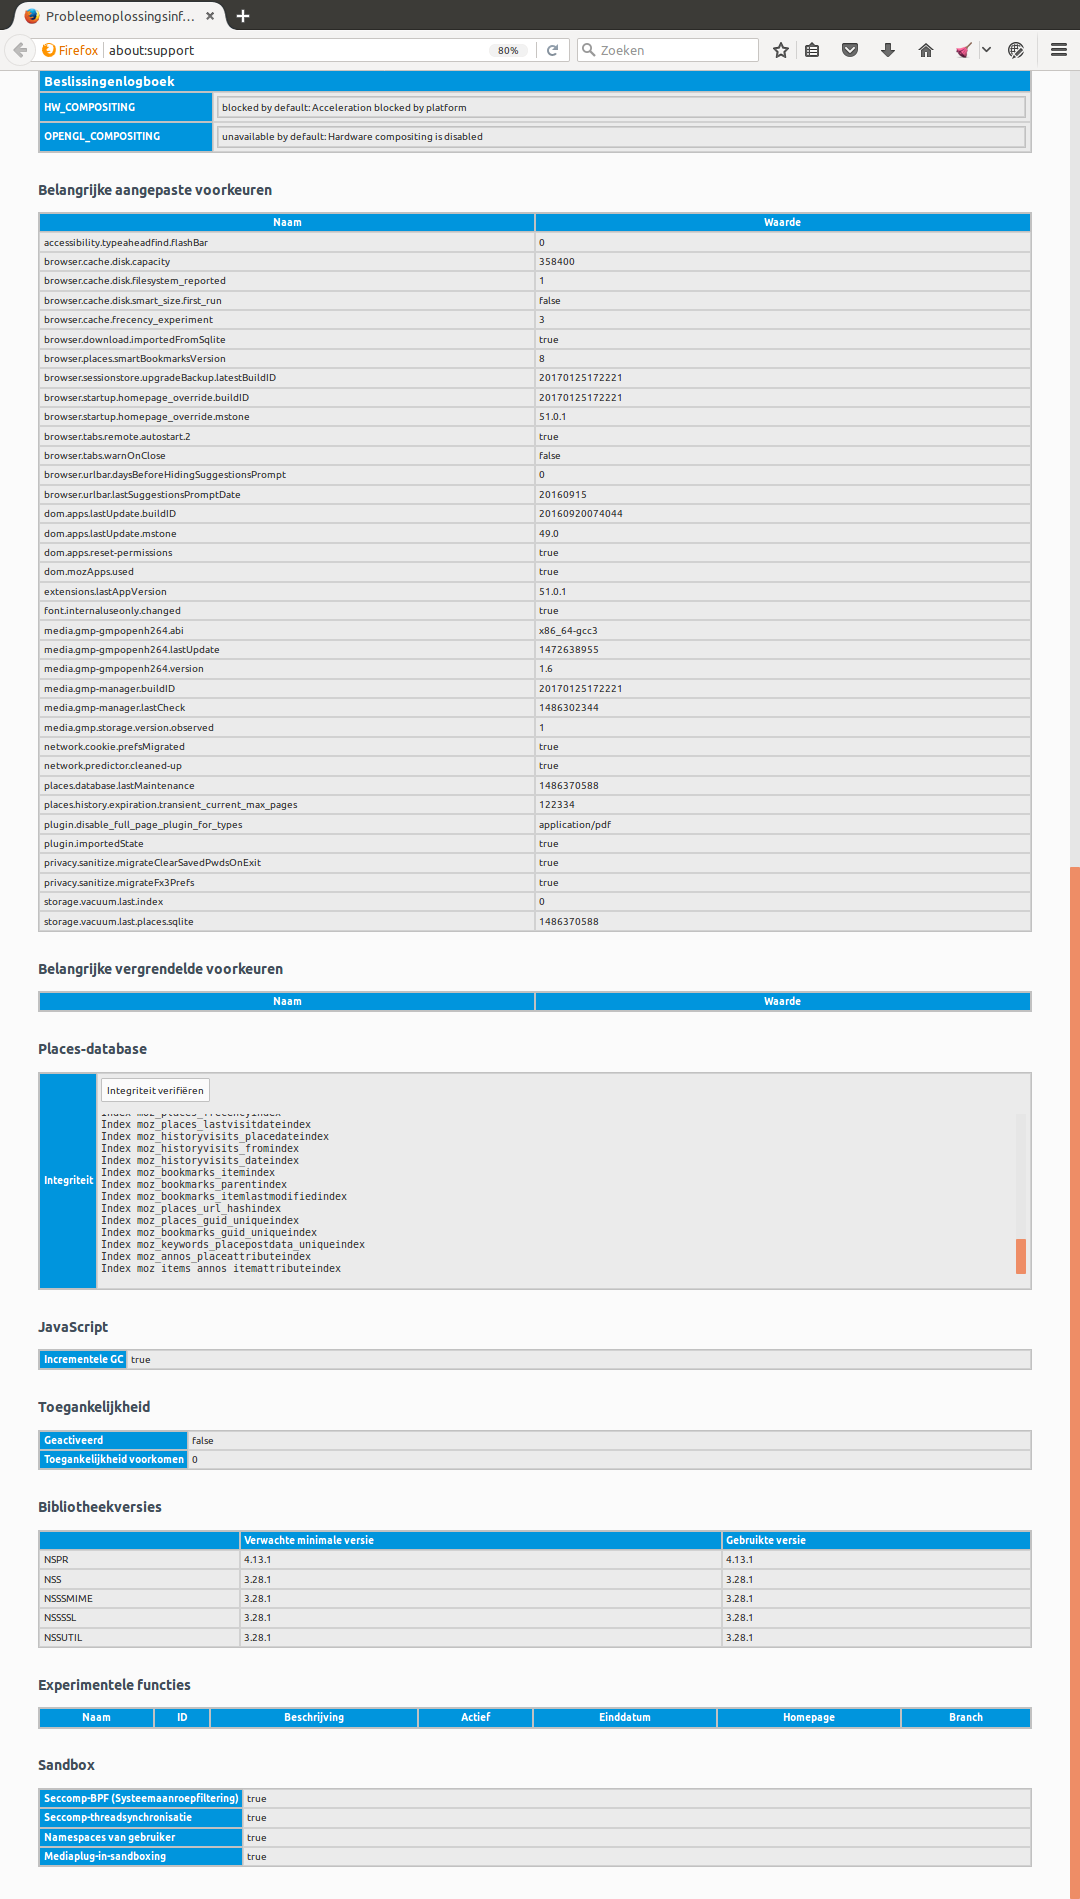This screenshot has width=1080, height=1899.
Task: Click the Seccomp-BPF (Systeemaanroepfiltering) label
Action: click(x=141, y=1799)
